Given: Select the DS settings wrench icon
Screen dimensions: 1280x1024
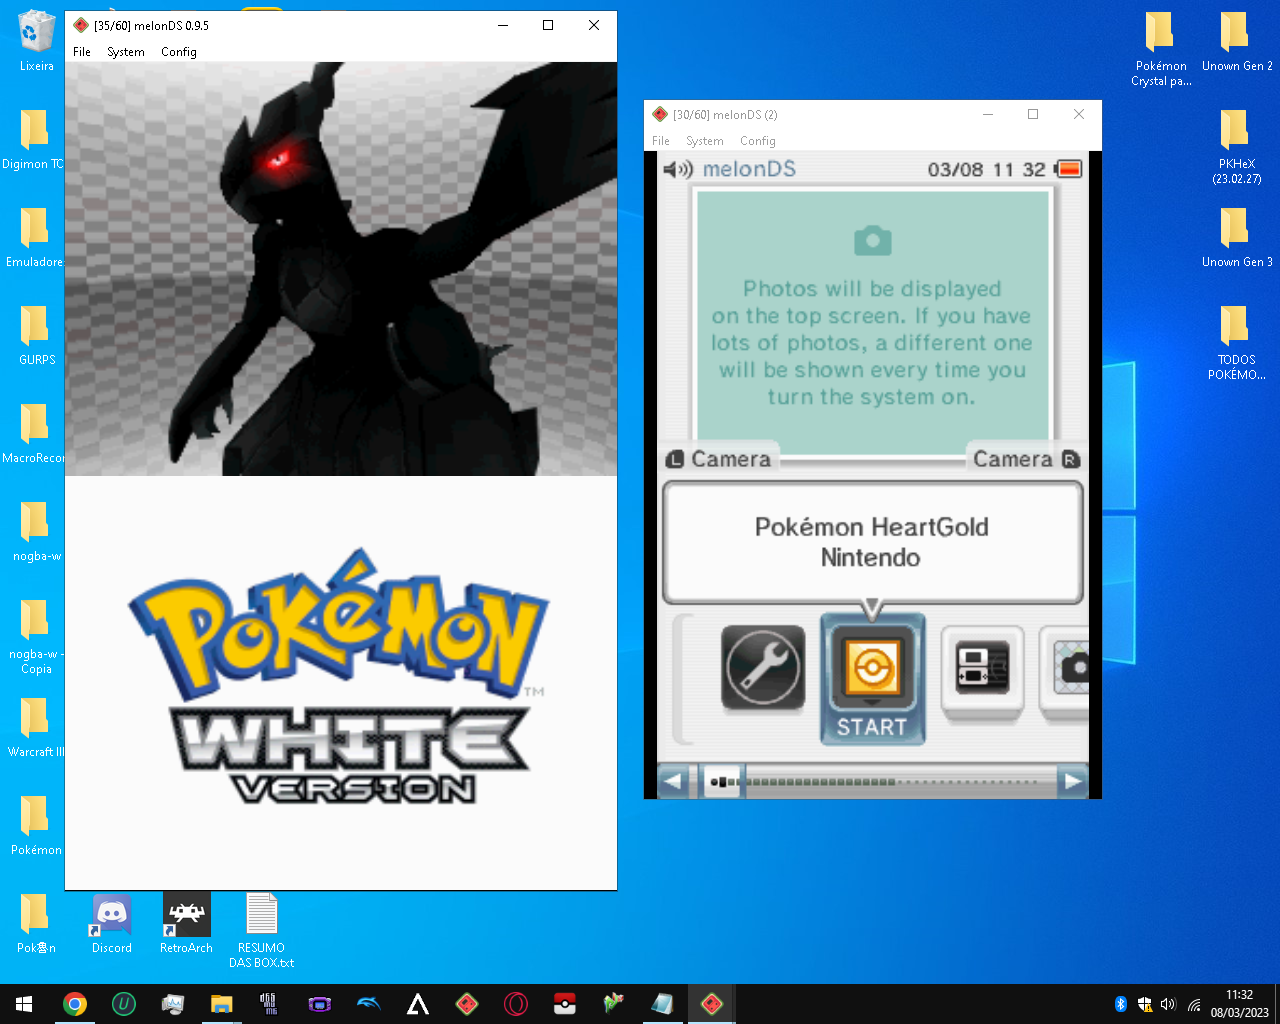Looking at the screenshot, I should [x=763, y=668].
